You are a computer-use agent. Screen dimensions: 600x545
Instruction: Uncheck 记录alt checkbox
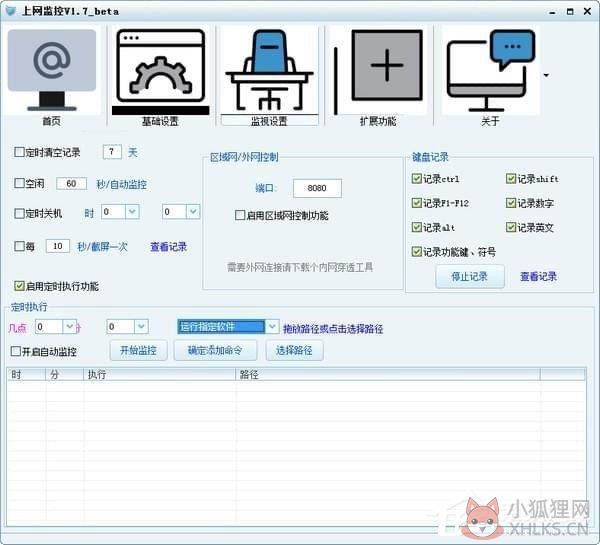[416, 227]
